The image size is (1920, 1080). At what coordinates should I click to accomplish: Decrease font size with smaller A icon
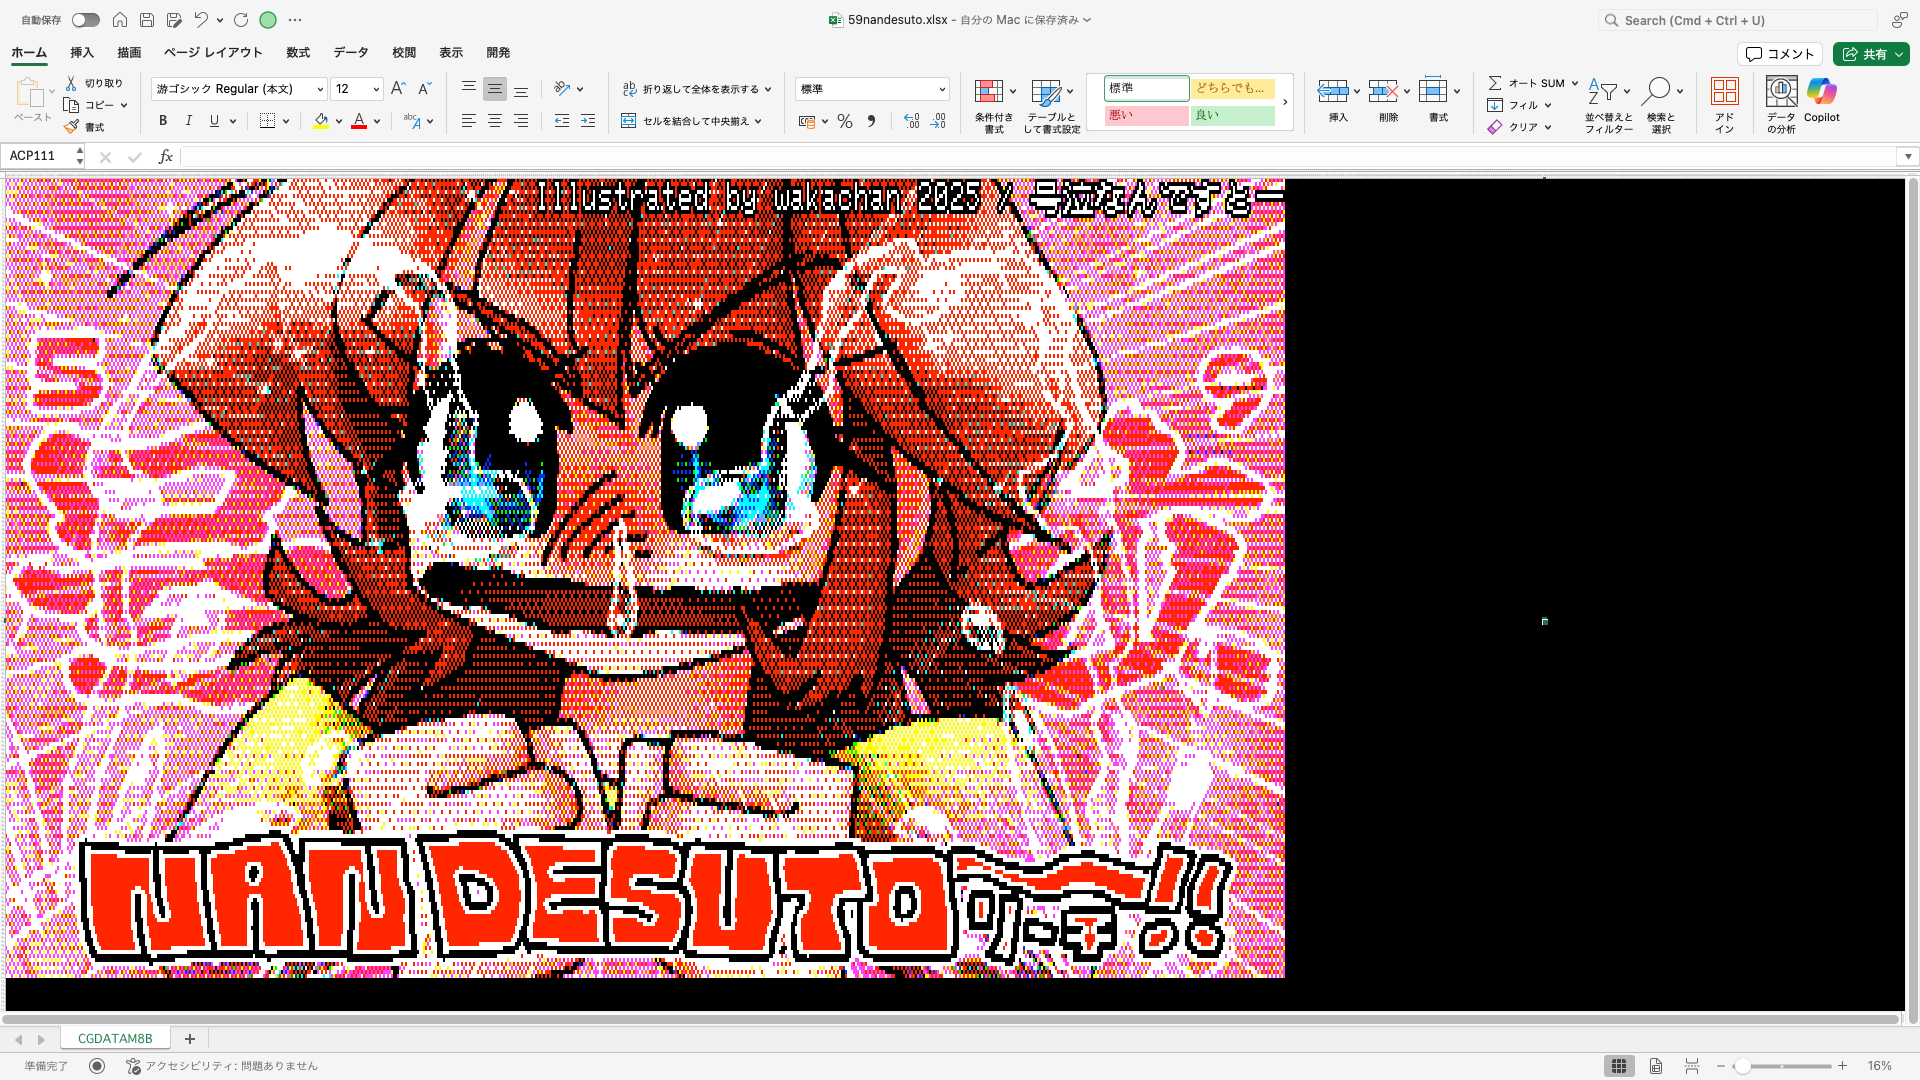tap(424, 89)
